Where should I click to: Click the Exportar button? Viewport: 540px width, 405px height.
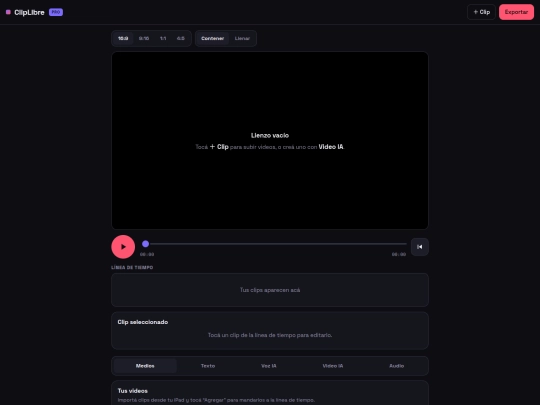pyautogui.click(x=516, y=12)
